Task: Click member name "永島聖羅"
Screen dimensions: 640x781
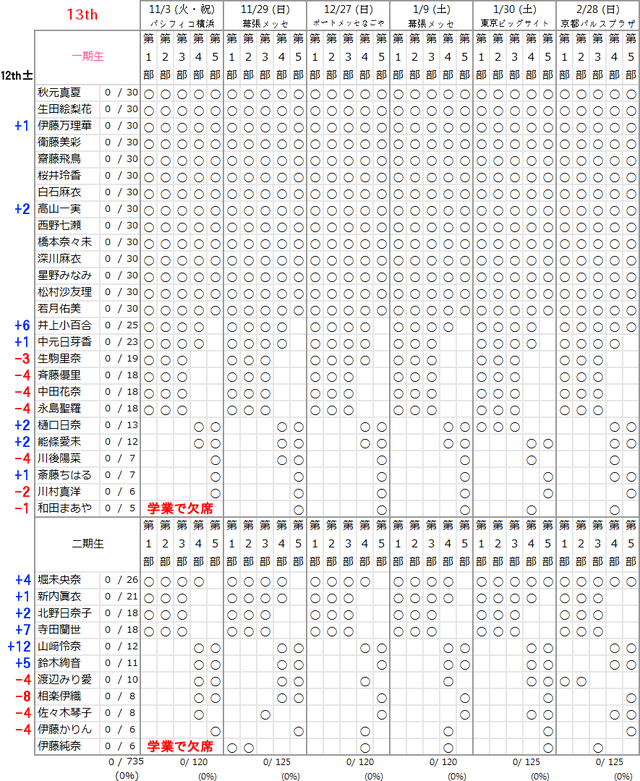Action: coord(59,408)
